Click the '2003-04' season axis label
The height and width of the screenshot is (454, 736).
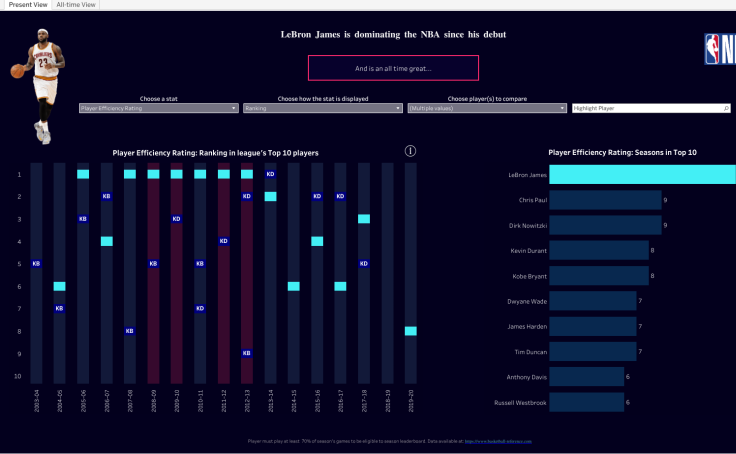[x=37, y=401]
